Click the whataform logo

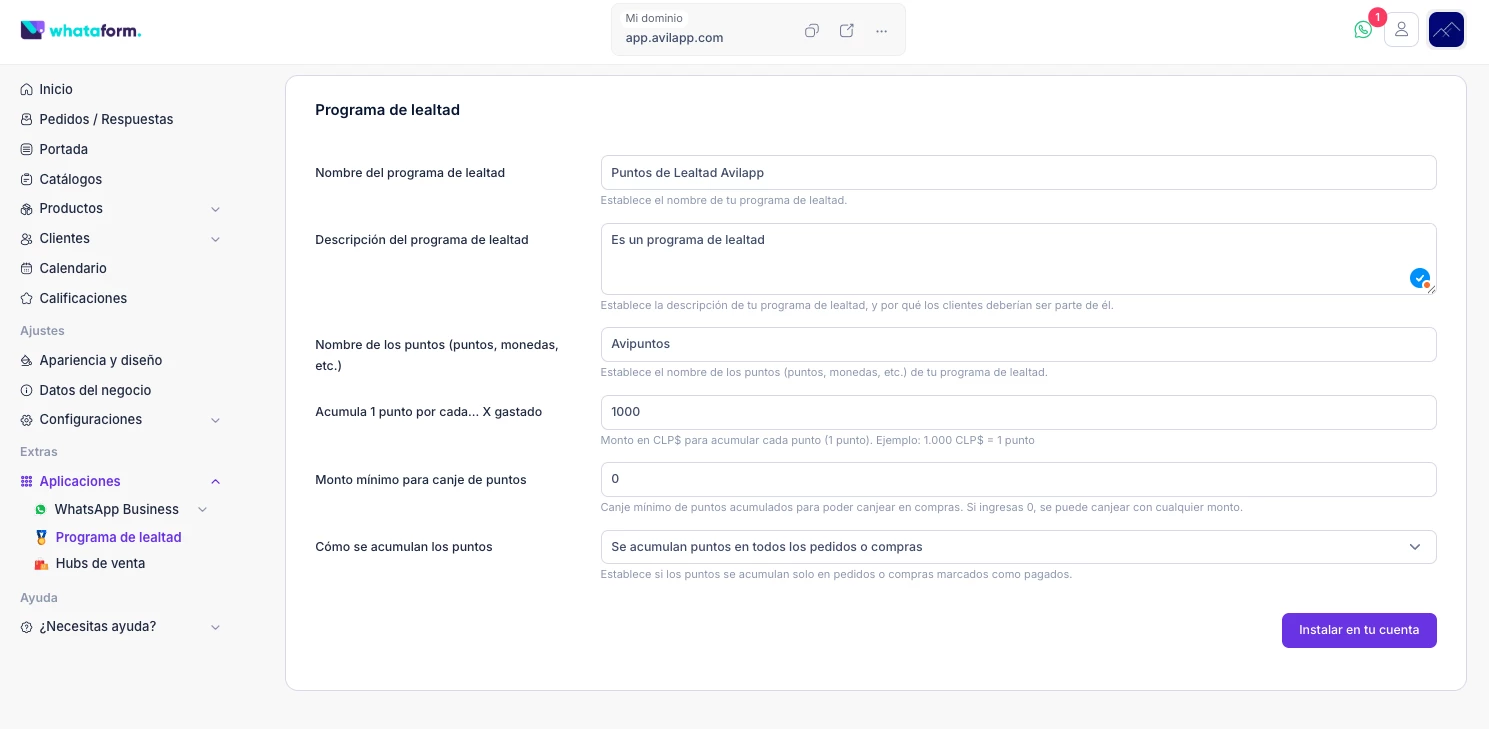pos(81,30)
